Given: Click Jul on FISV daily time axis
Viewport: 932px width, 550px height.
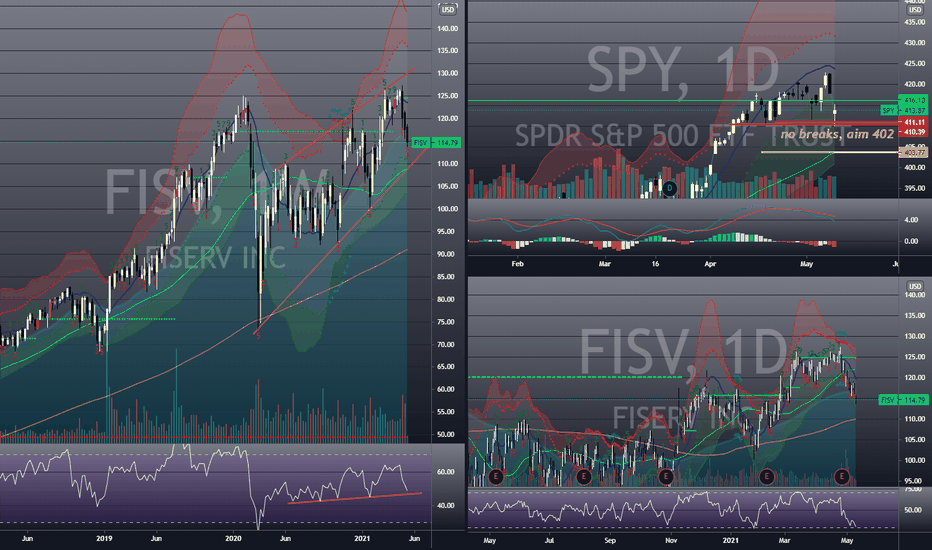Looking at the screenshot, I should (x=549, y=540).
